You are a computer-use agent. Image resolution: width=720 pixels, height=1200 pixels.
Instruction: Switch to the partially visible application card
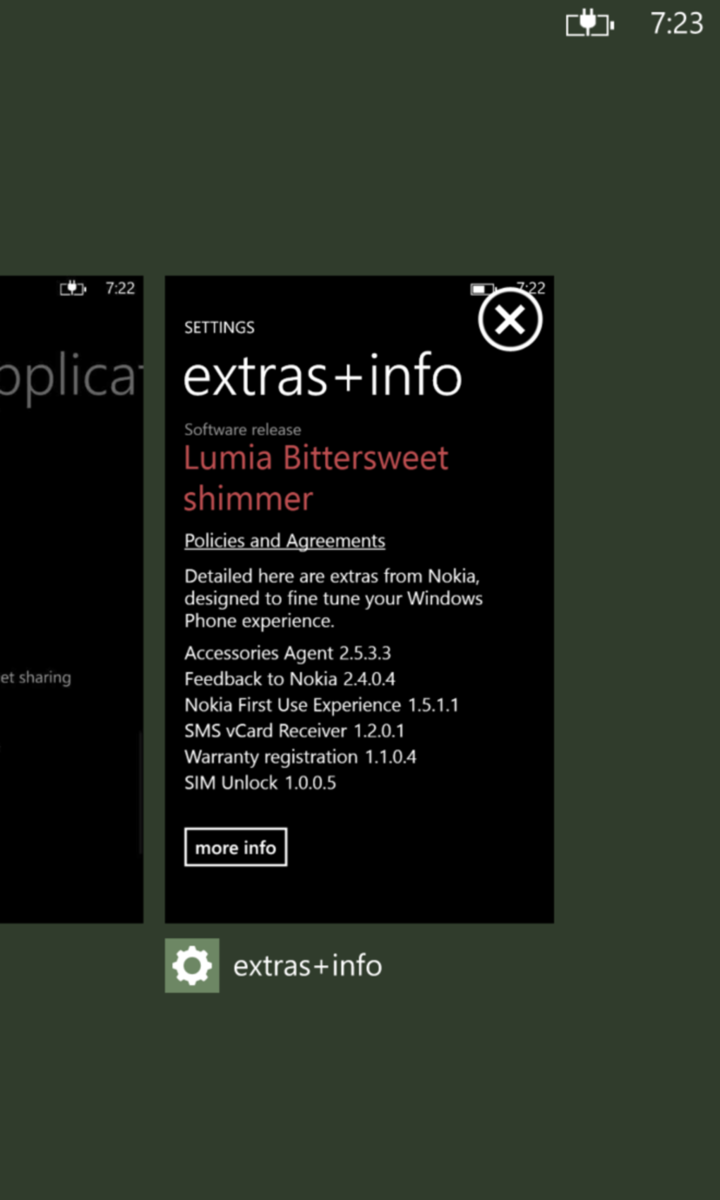click(70, 600)
